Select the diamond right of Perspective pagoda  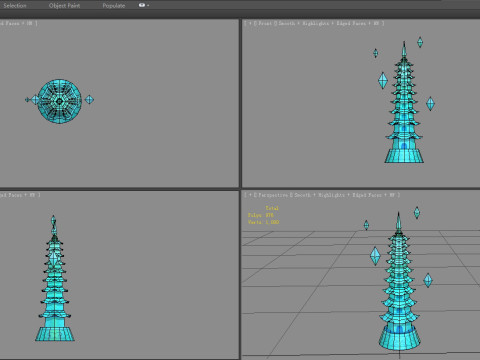pos(428,280)
